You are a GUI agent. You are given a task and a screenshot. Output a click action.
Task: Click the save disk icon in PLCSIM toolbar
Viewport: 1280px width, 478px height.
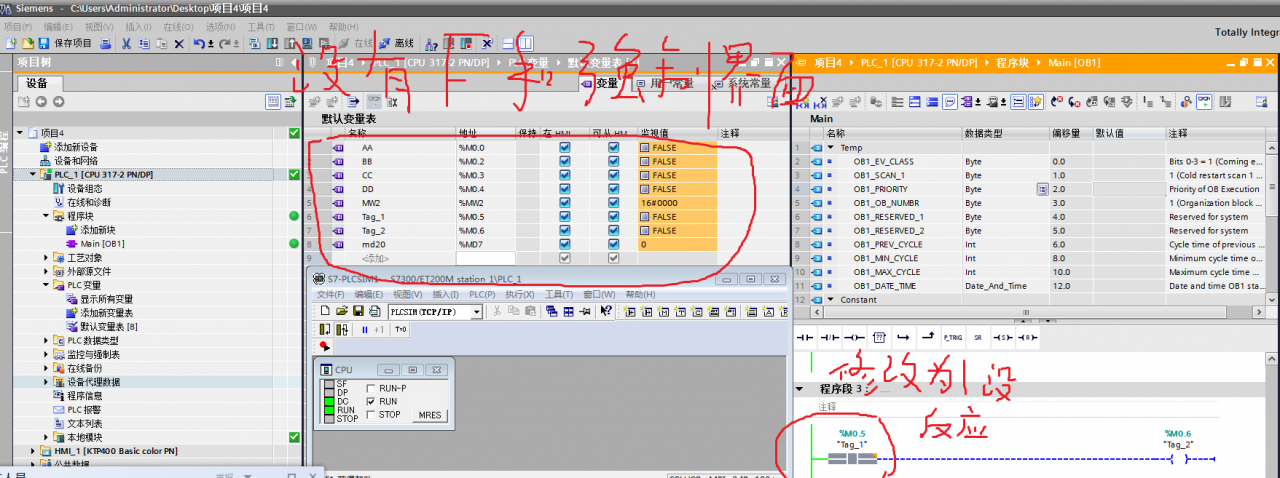coord(358,311)
